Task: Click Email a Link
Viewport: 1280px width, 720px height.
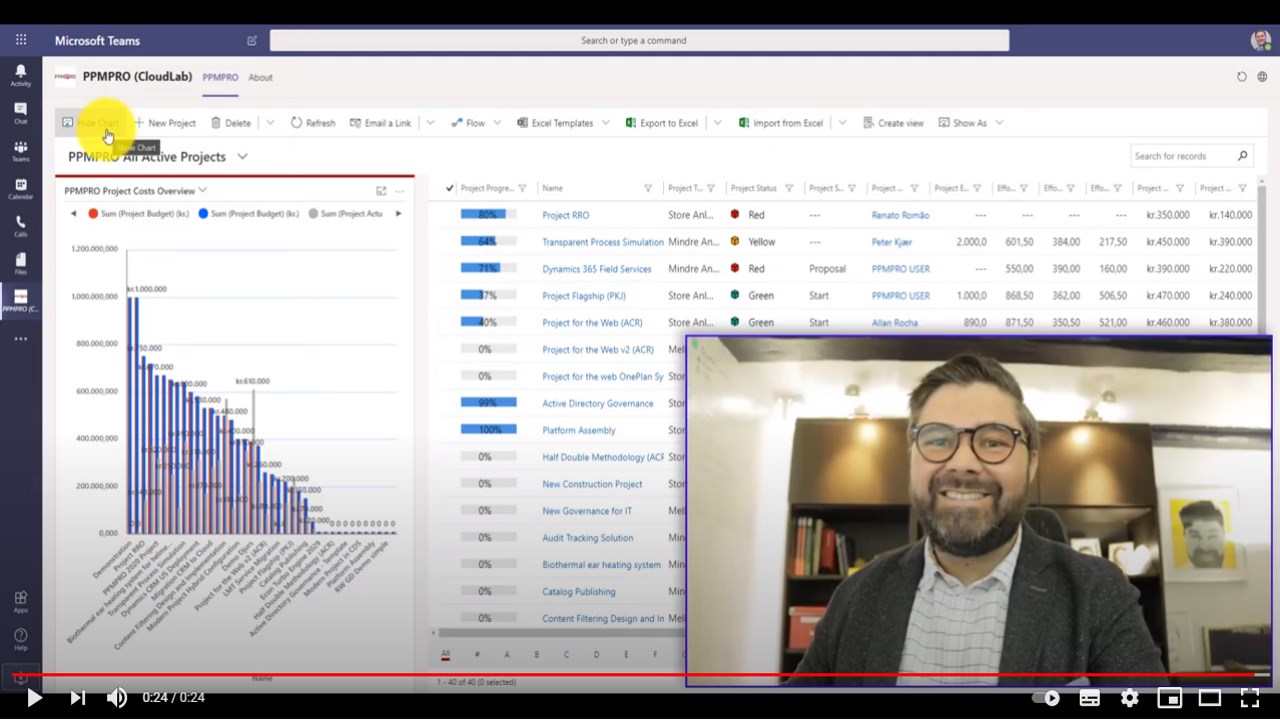Action: 380,123
